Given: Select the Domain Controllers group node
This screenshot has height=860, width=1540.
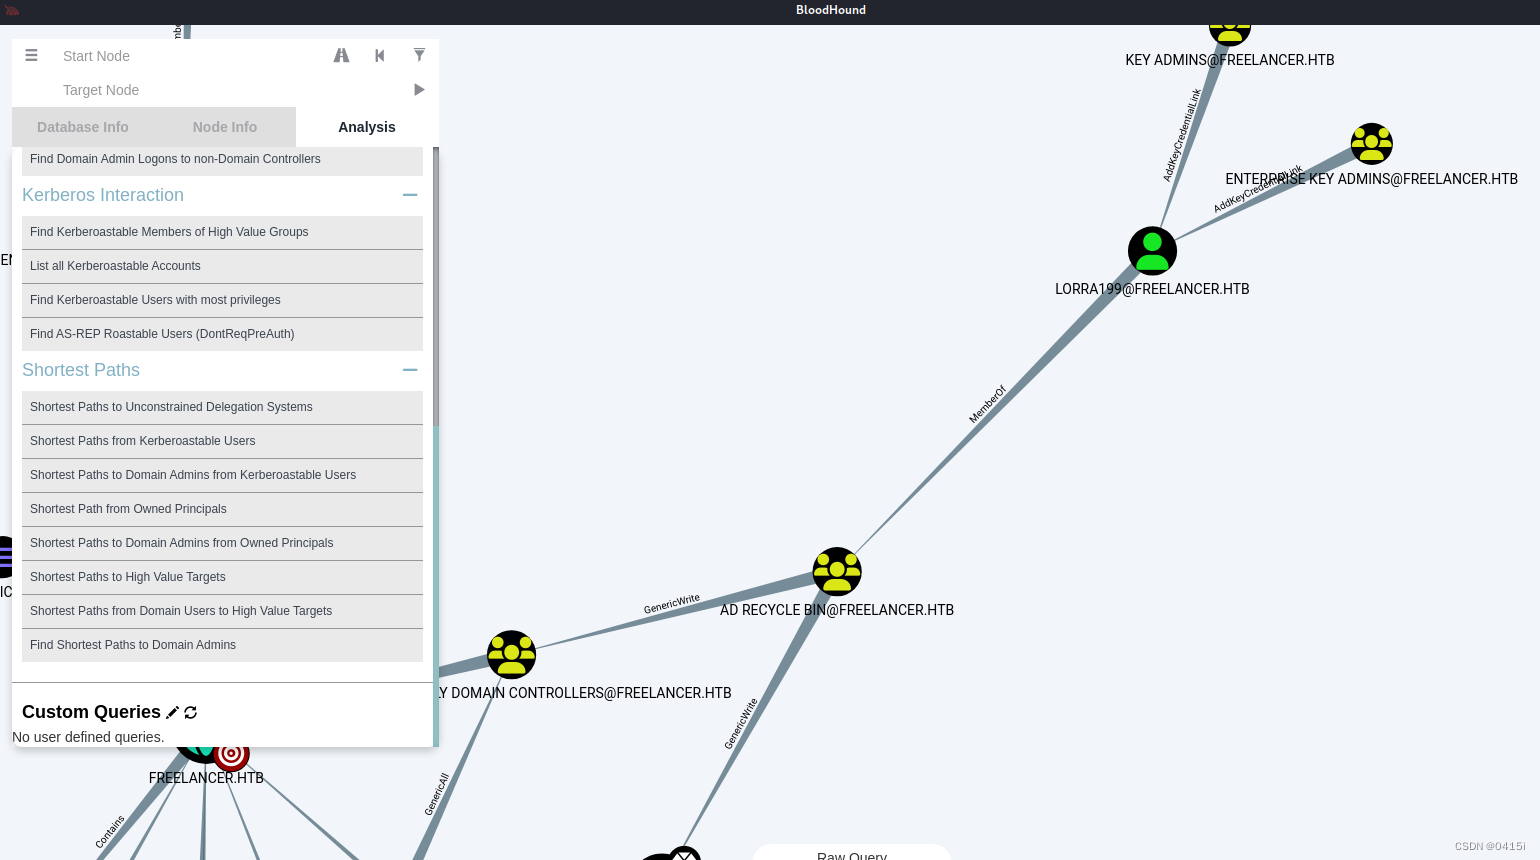Looking at the screenshot, I should click(512, 655).
